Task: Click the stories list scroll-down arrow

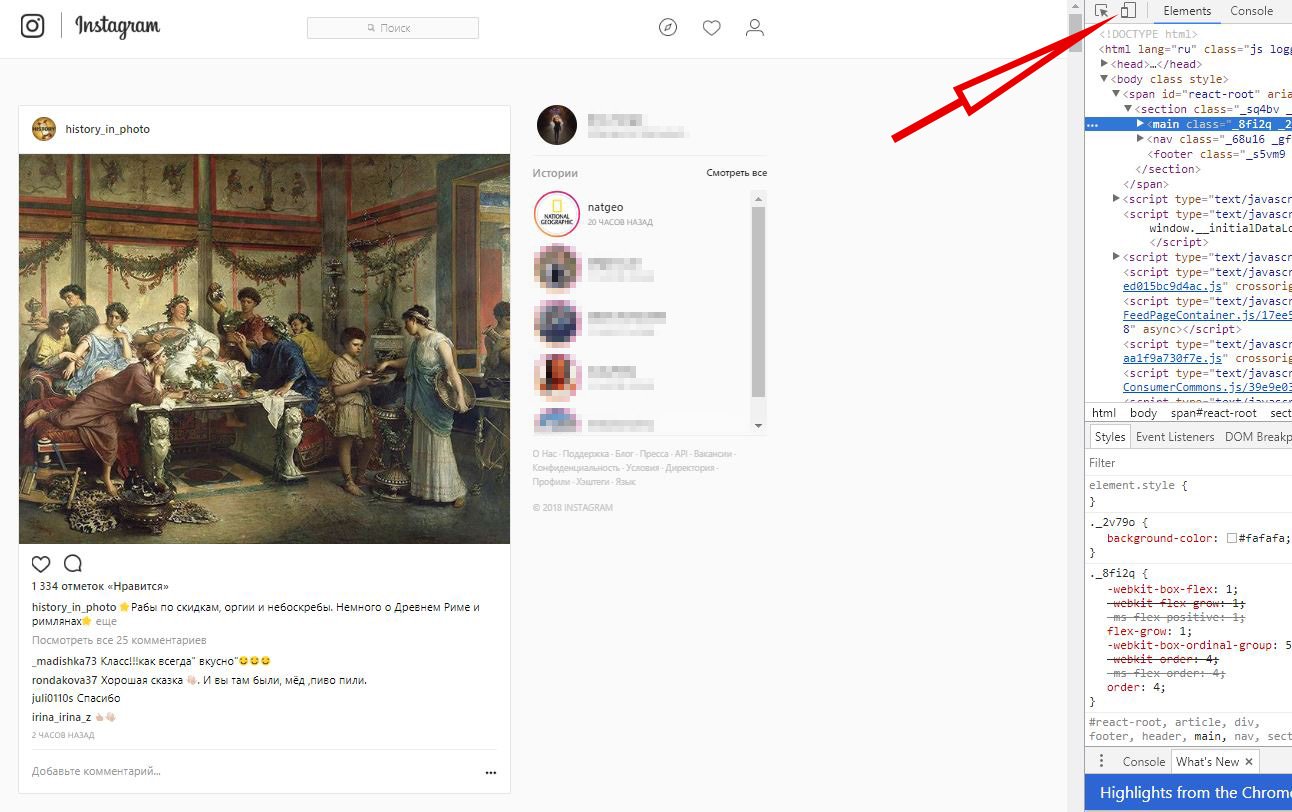Action: tap(758, 426)
